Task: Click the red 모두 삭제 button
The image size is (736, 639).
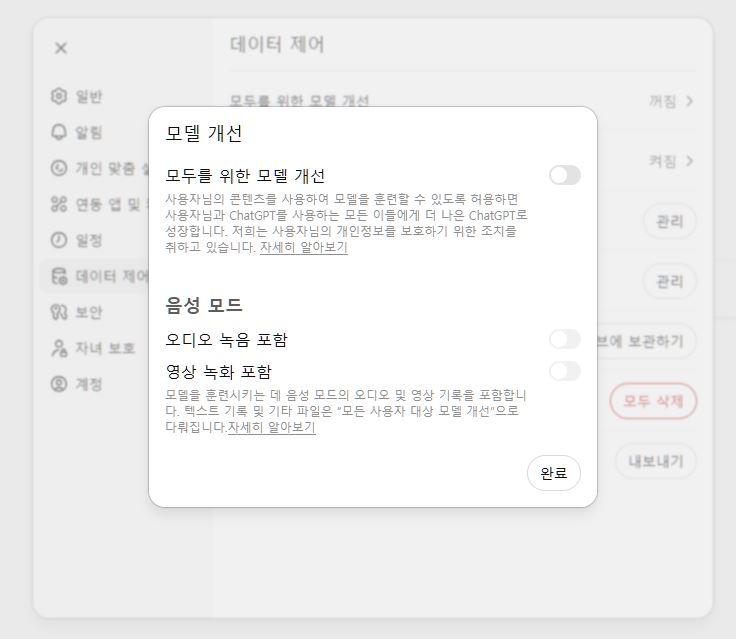Action: pos(653,401)
